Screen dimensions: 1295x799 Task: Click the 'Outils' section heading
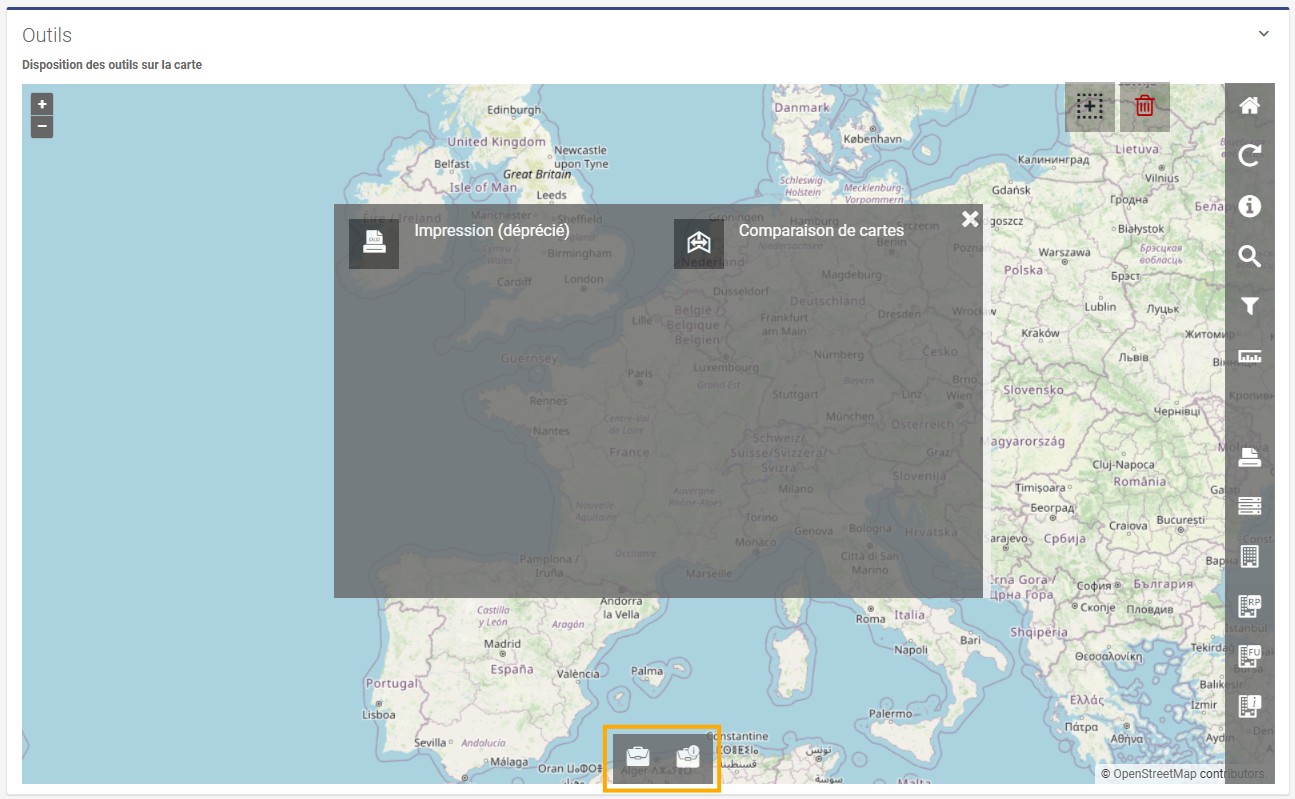[47, 35]
